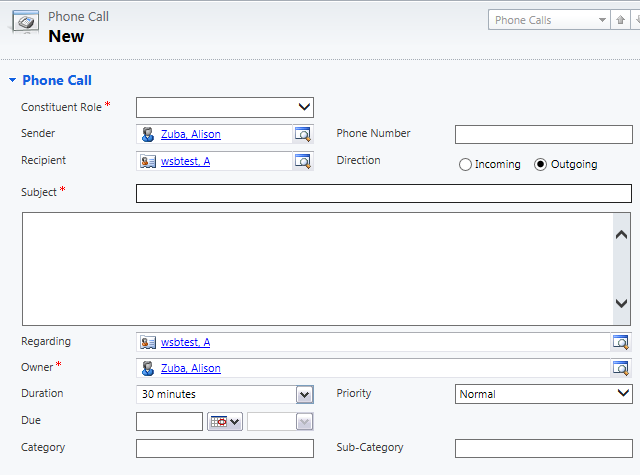
Task: Open the Duration dropdown list
Action: (304, 395)
